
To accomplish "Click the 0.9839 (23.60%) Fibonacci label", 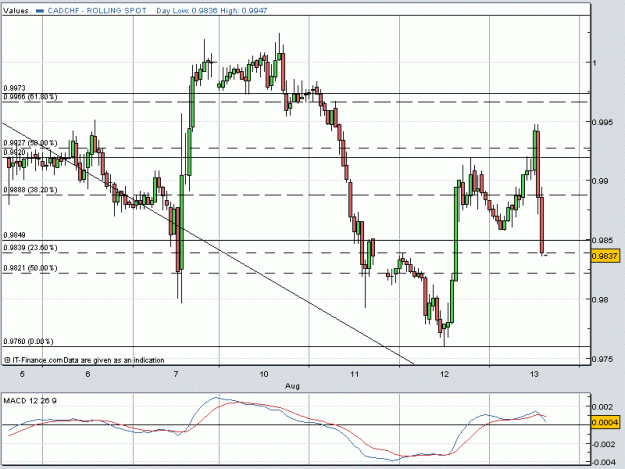I will click(30, 247).
